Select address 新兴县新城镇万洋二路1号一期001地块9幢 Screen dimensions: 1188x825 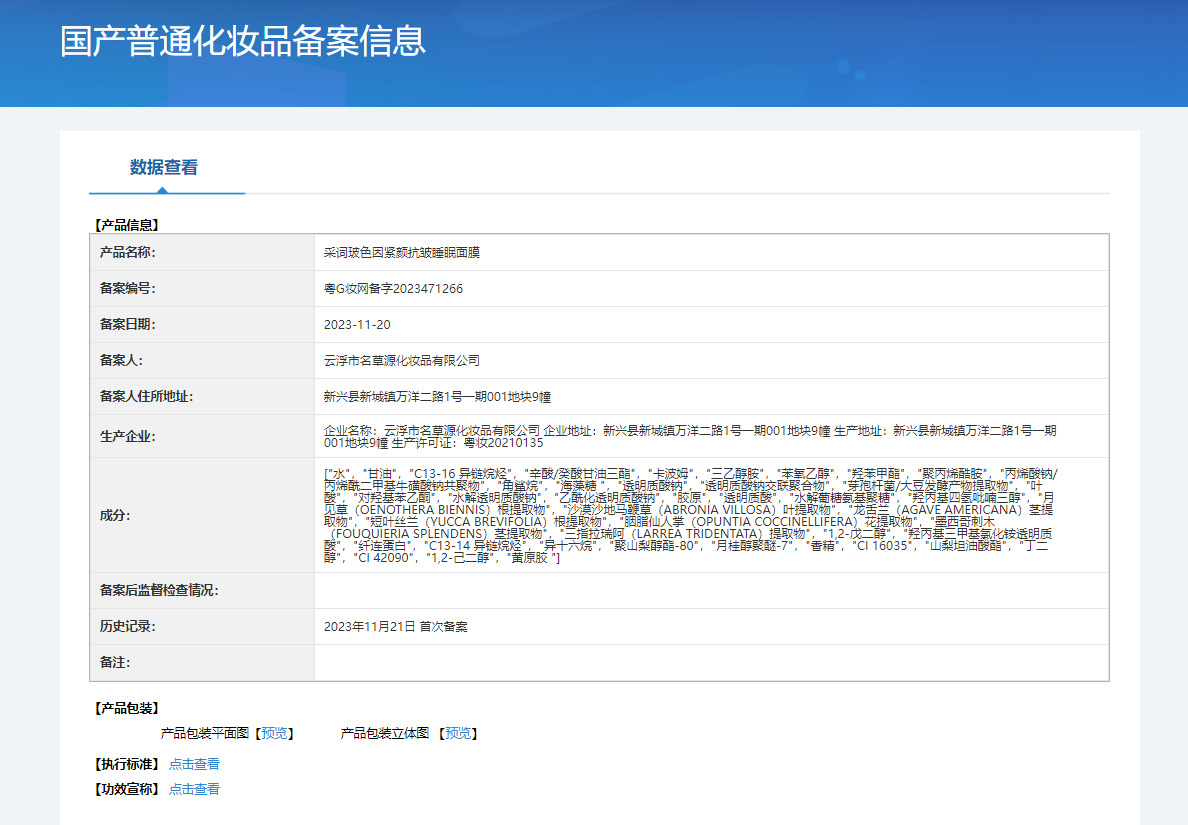coord(437,396)
